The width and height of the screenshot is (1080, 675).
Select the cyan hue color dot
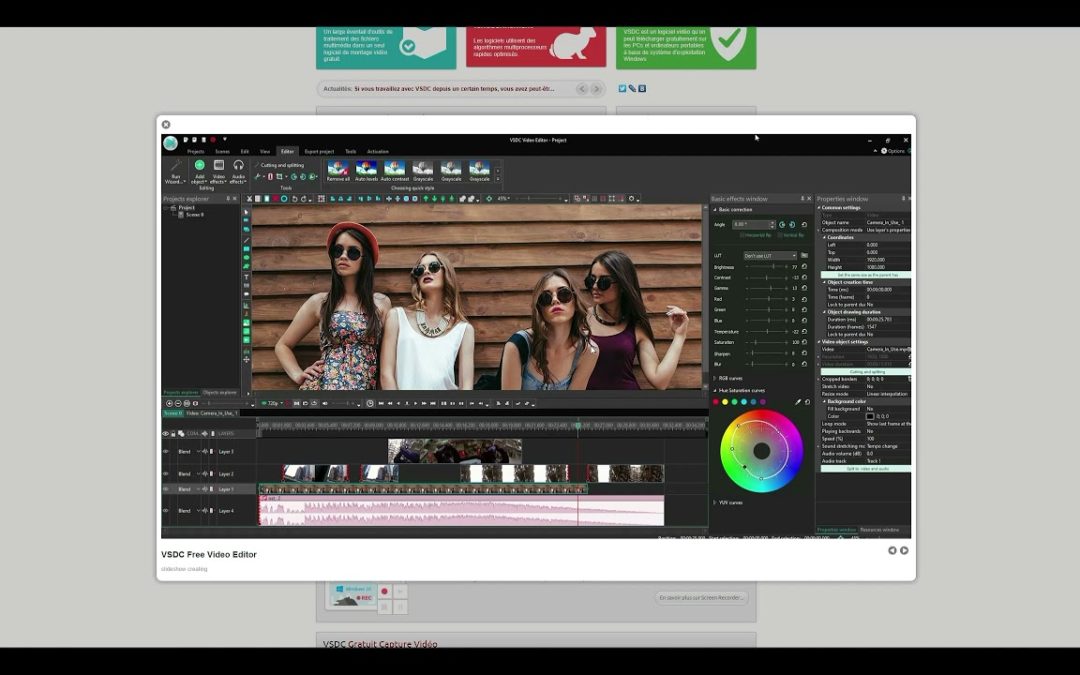coord(744,402)
